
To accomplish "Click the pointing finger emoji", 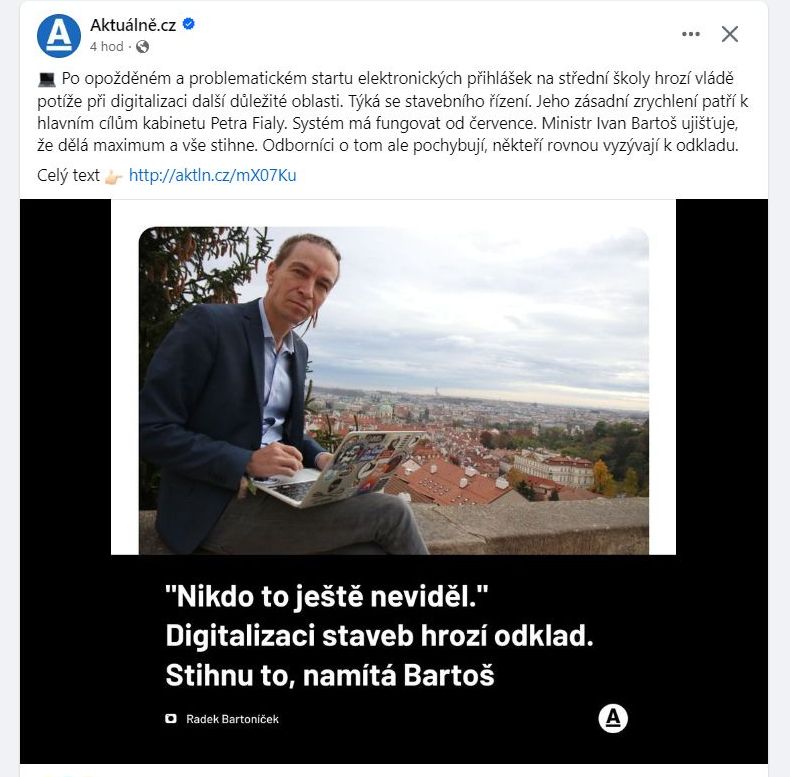I will tap(113, 177).
